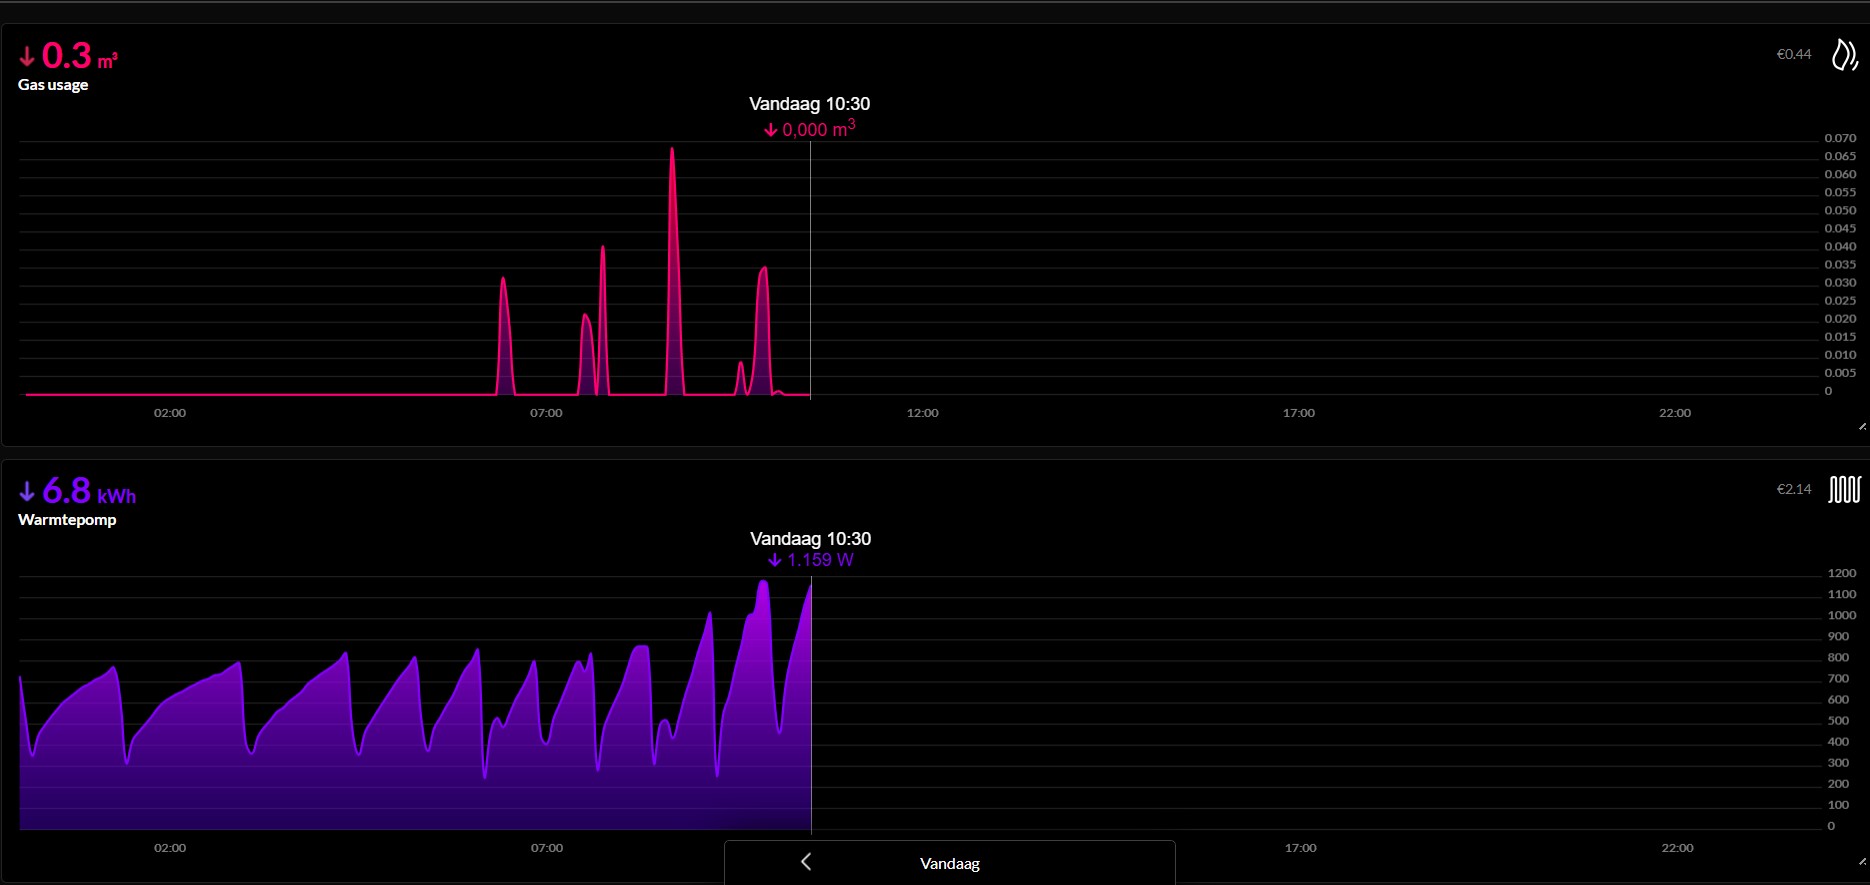This screenshot has width=1870, height=885.
Task: Click the 1.159 W tooltip value
Action: [819, 560]
